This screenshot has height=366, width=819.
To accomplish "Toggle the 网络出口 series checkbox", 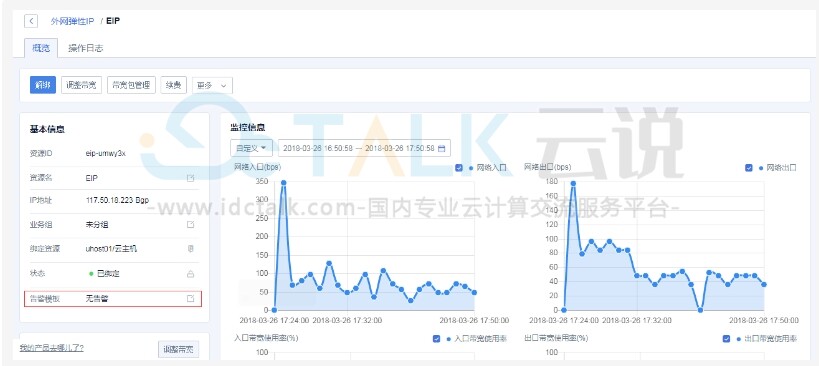I will tap(748, 168).
